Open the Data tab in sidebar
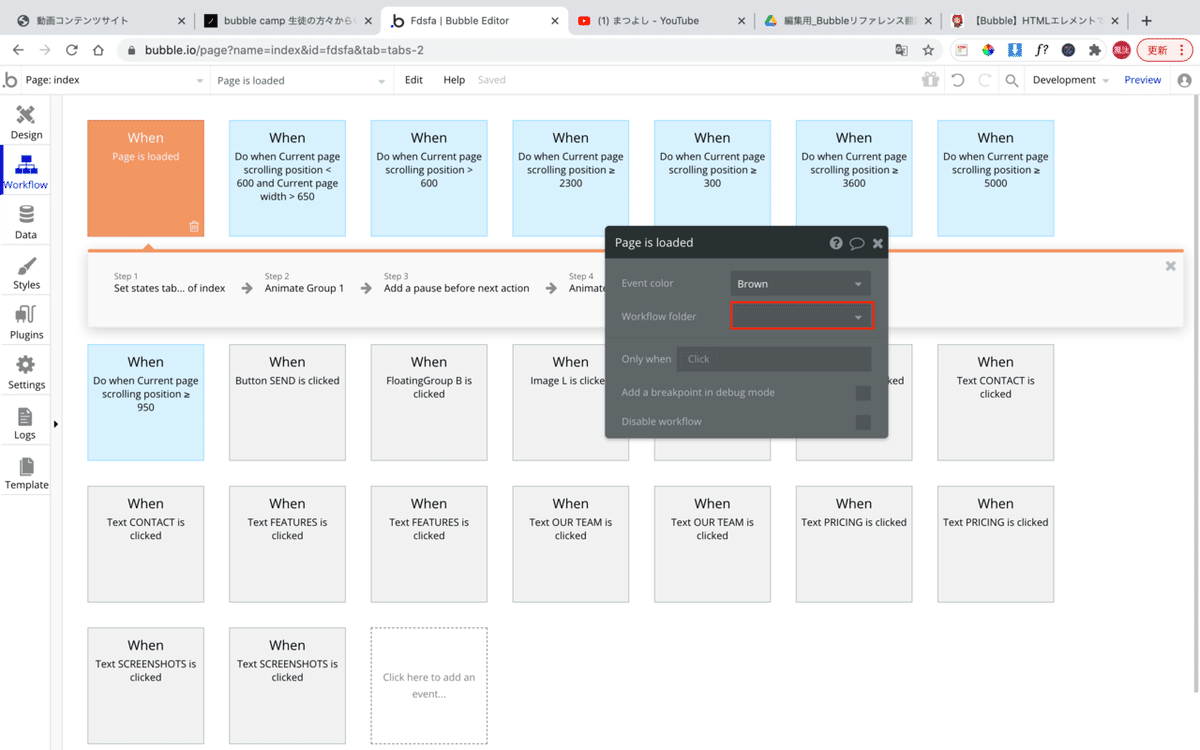Viewport: 1200px width, 750px height. pos(26,222)
